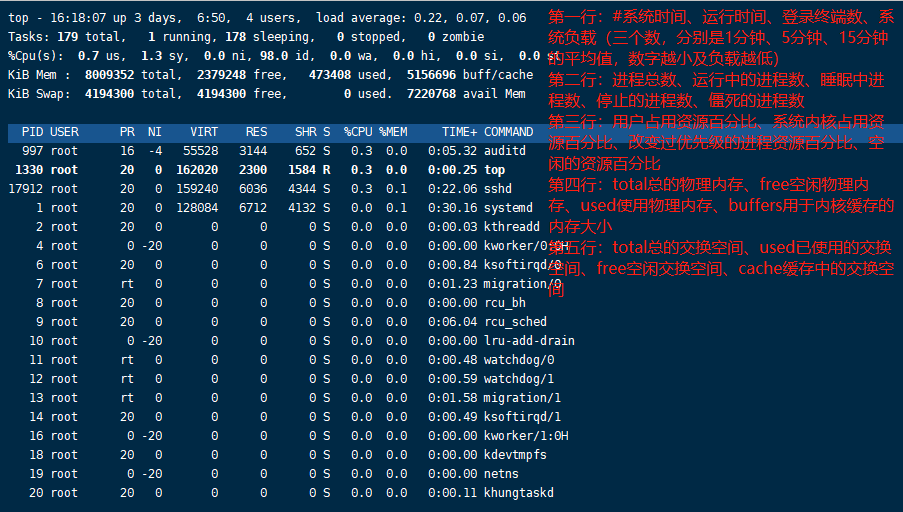Click the USER column header
This screenshot has width=903, height=512.
tap(64, 132)
